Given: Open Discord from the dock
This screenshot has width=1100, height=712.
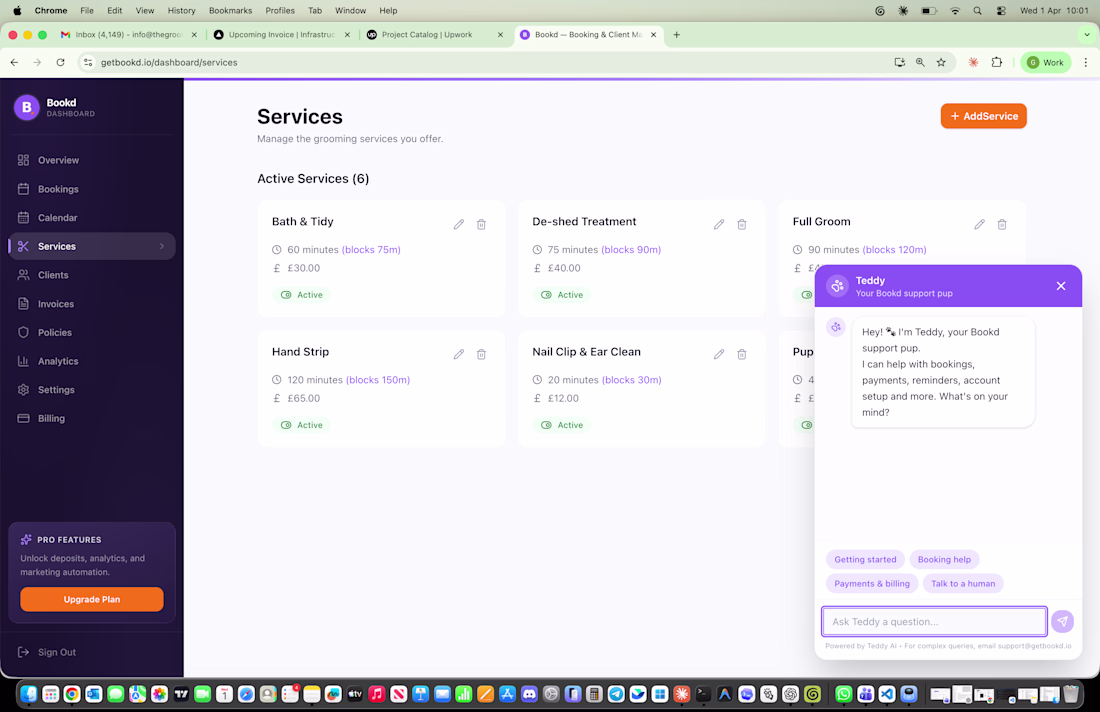Looking at the screenshot, I should point(529,694).
